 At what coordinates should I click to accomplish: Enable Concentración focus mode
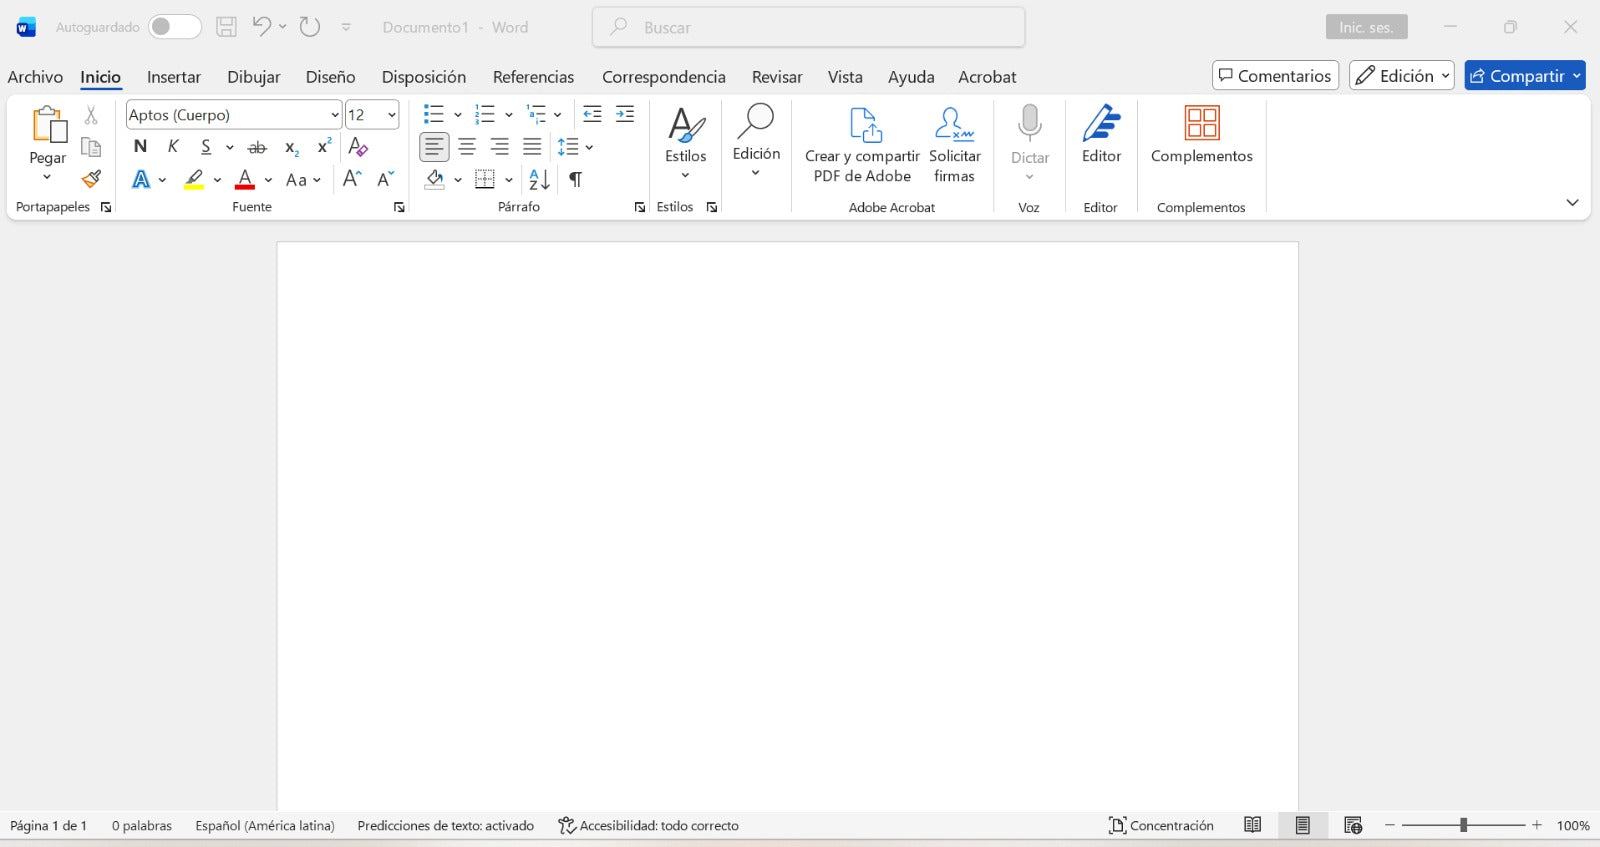pyautogui.click(x=1161, y=825)
